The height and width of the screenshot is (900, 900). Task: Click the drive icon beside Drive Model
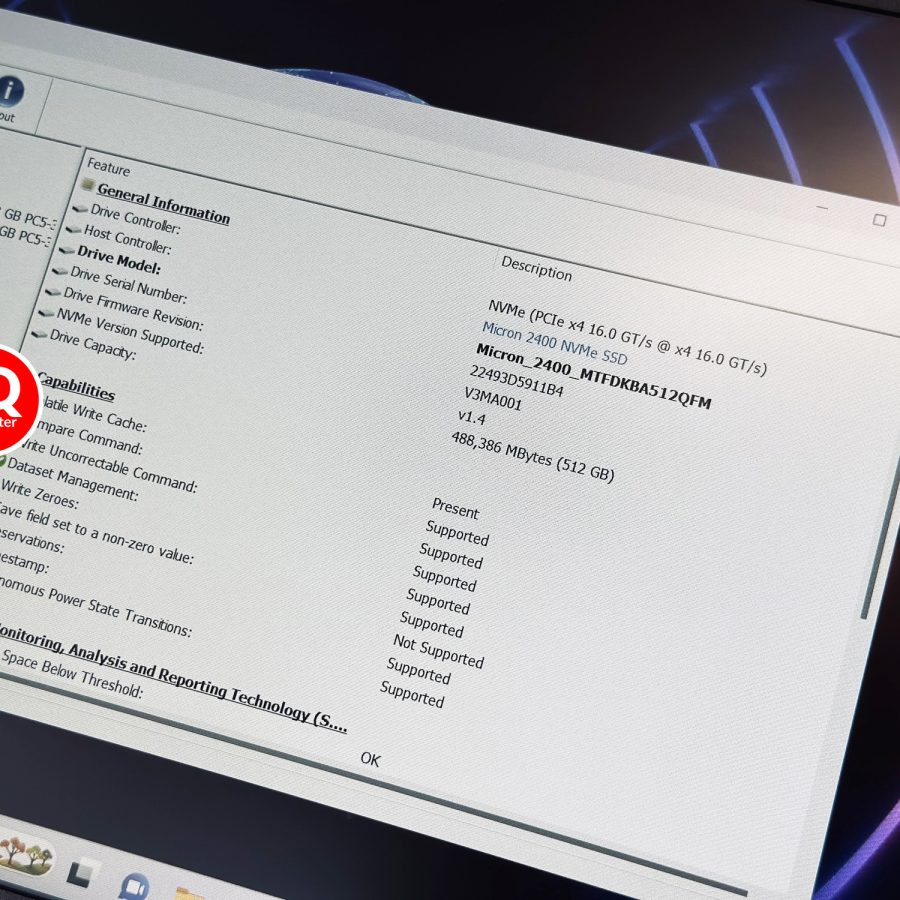[x=67, y=250]
